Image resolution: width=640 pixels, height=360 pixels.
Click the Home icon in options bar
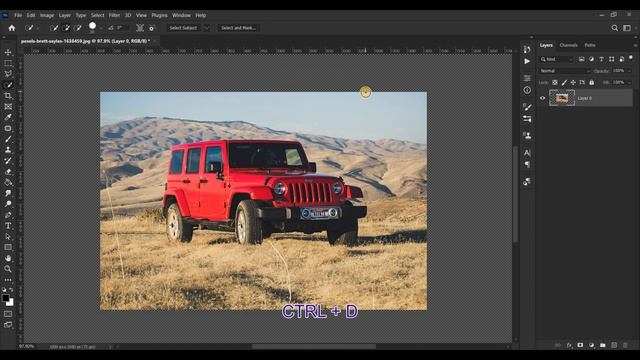[x=11, y=28]
